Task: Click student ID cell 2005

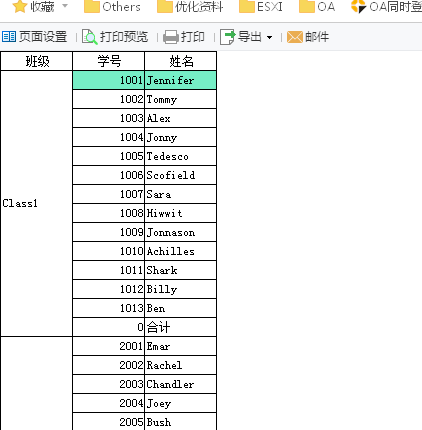Action: coord(109,422)
